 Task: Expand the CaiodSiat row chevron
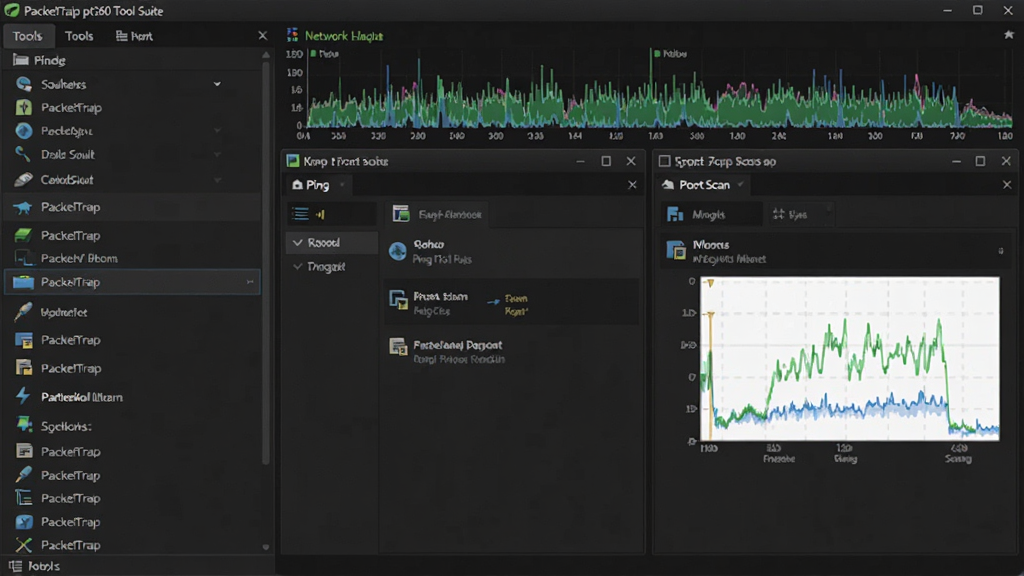217,180
